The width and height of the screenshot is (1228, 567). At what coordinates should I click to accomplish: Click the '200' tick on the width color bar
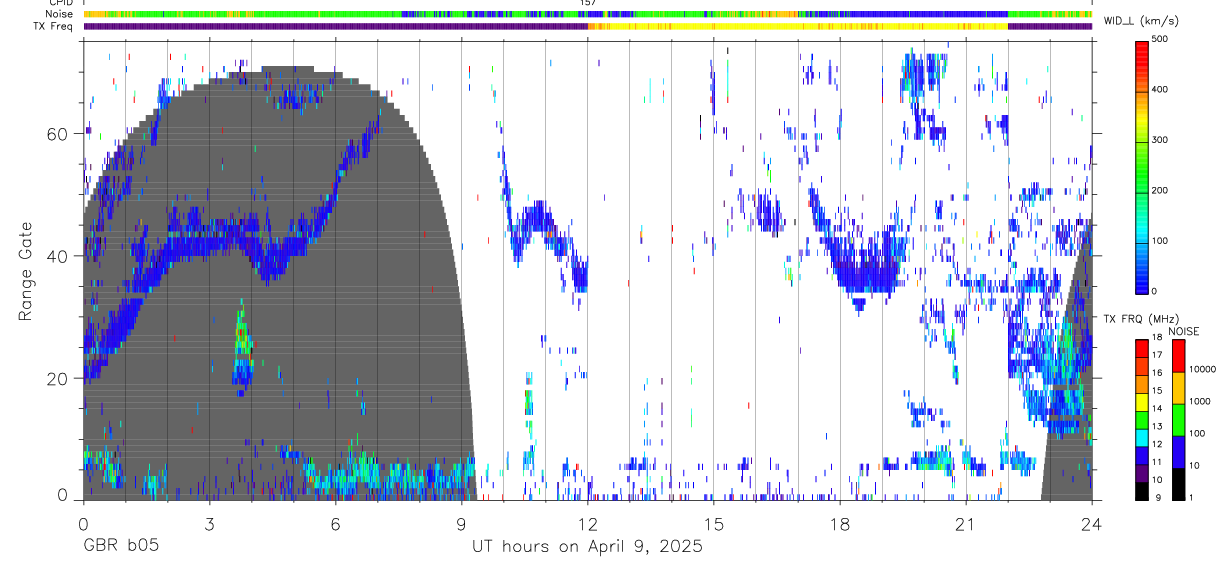point(1162,190)
